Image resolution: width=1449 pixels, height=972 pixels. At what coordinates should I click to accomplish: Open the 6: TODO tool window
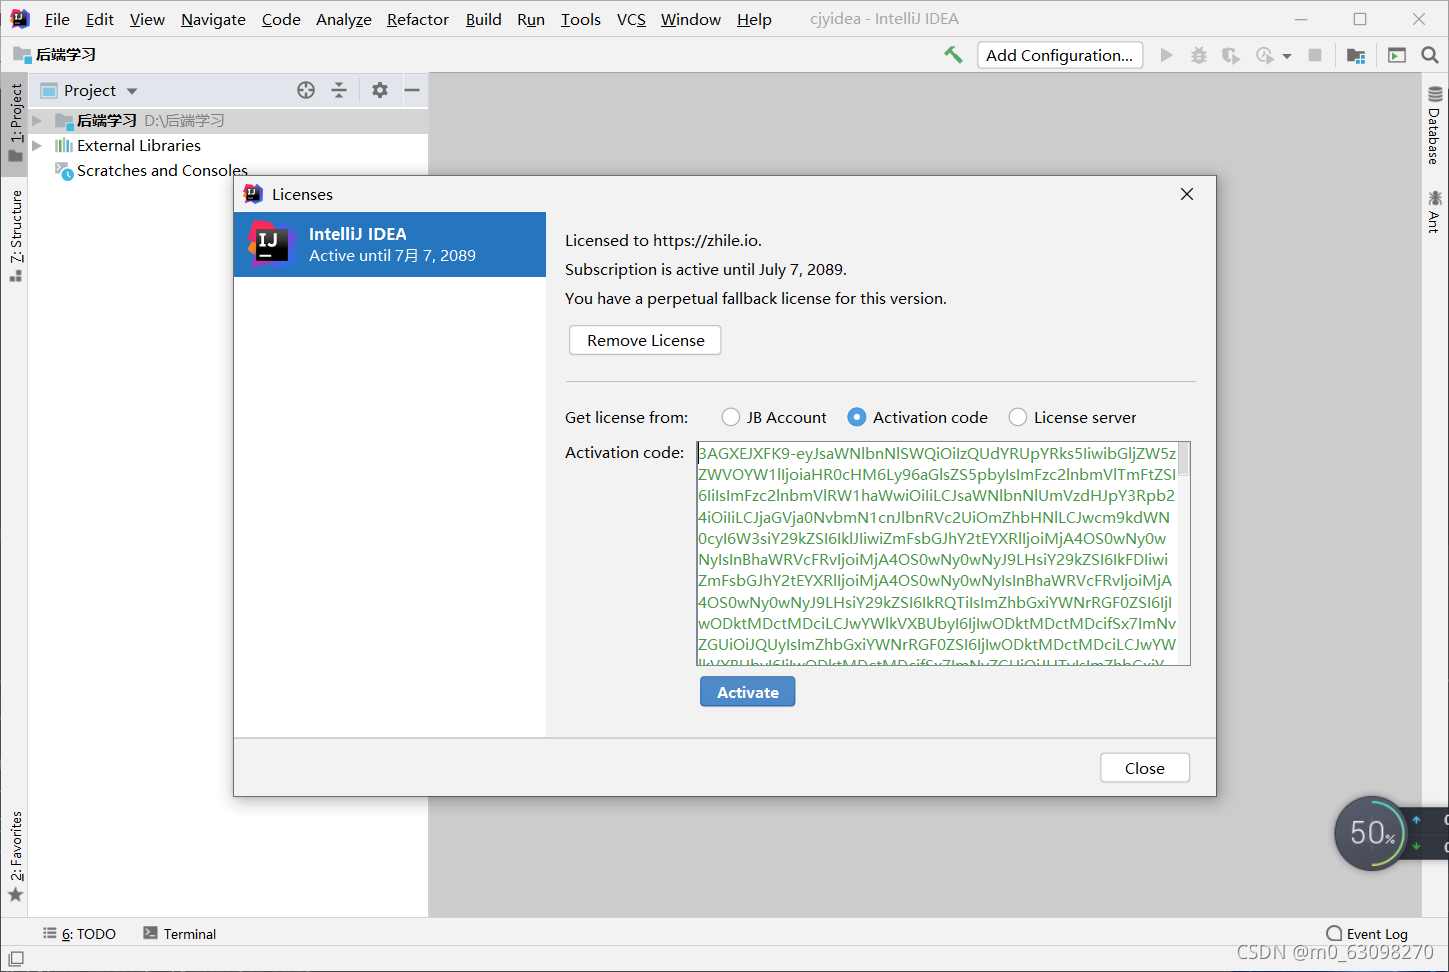[x=79, y=934]
